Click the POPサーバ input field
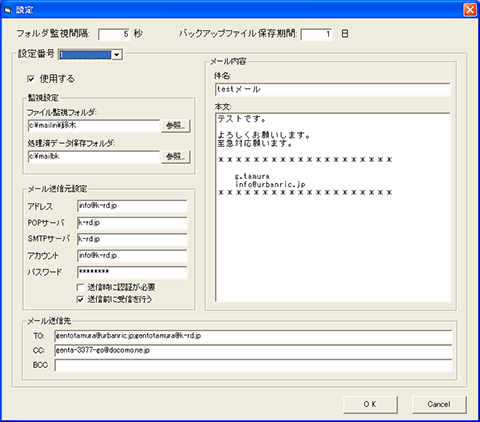The image size is (480, 422). pos(132,223)
